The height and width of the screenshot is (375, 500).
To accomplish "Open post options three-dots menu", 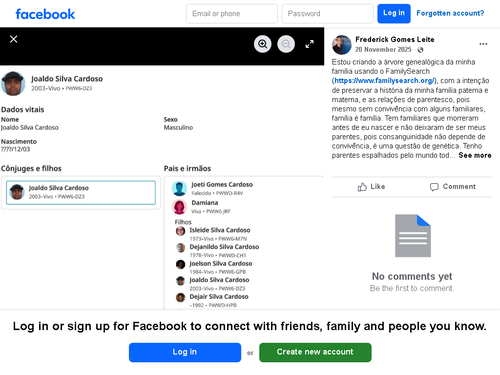I will (x=483, y=44).
